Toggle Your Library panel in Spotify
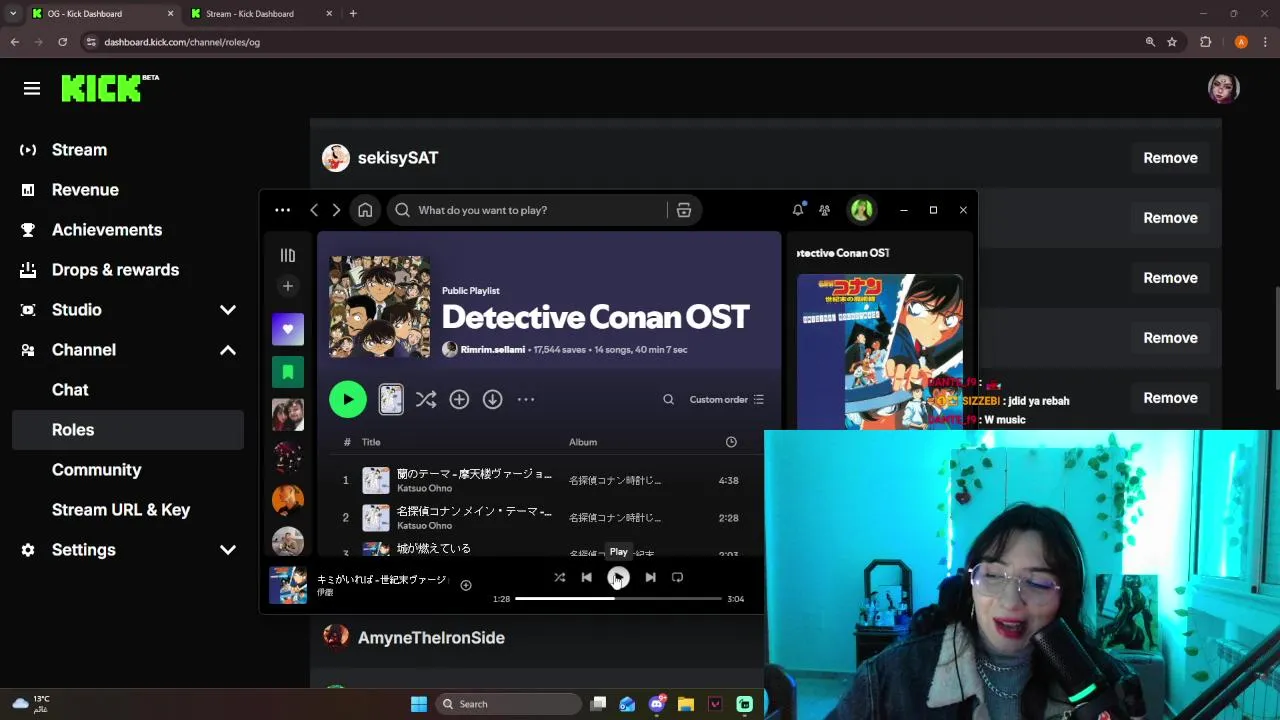Image resolution: width=1280 pixels, height=720 pixels. tap(288, 255)
